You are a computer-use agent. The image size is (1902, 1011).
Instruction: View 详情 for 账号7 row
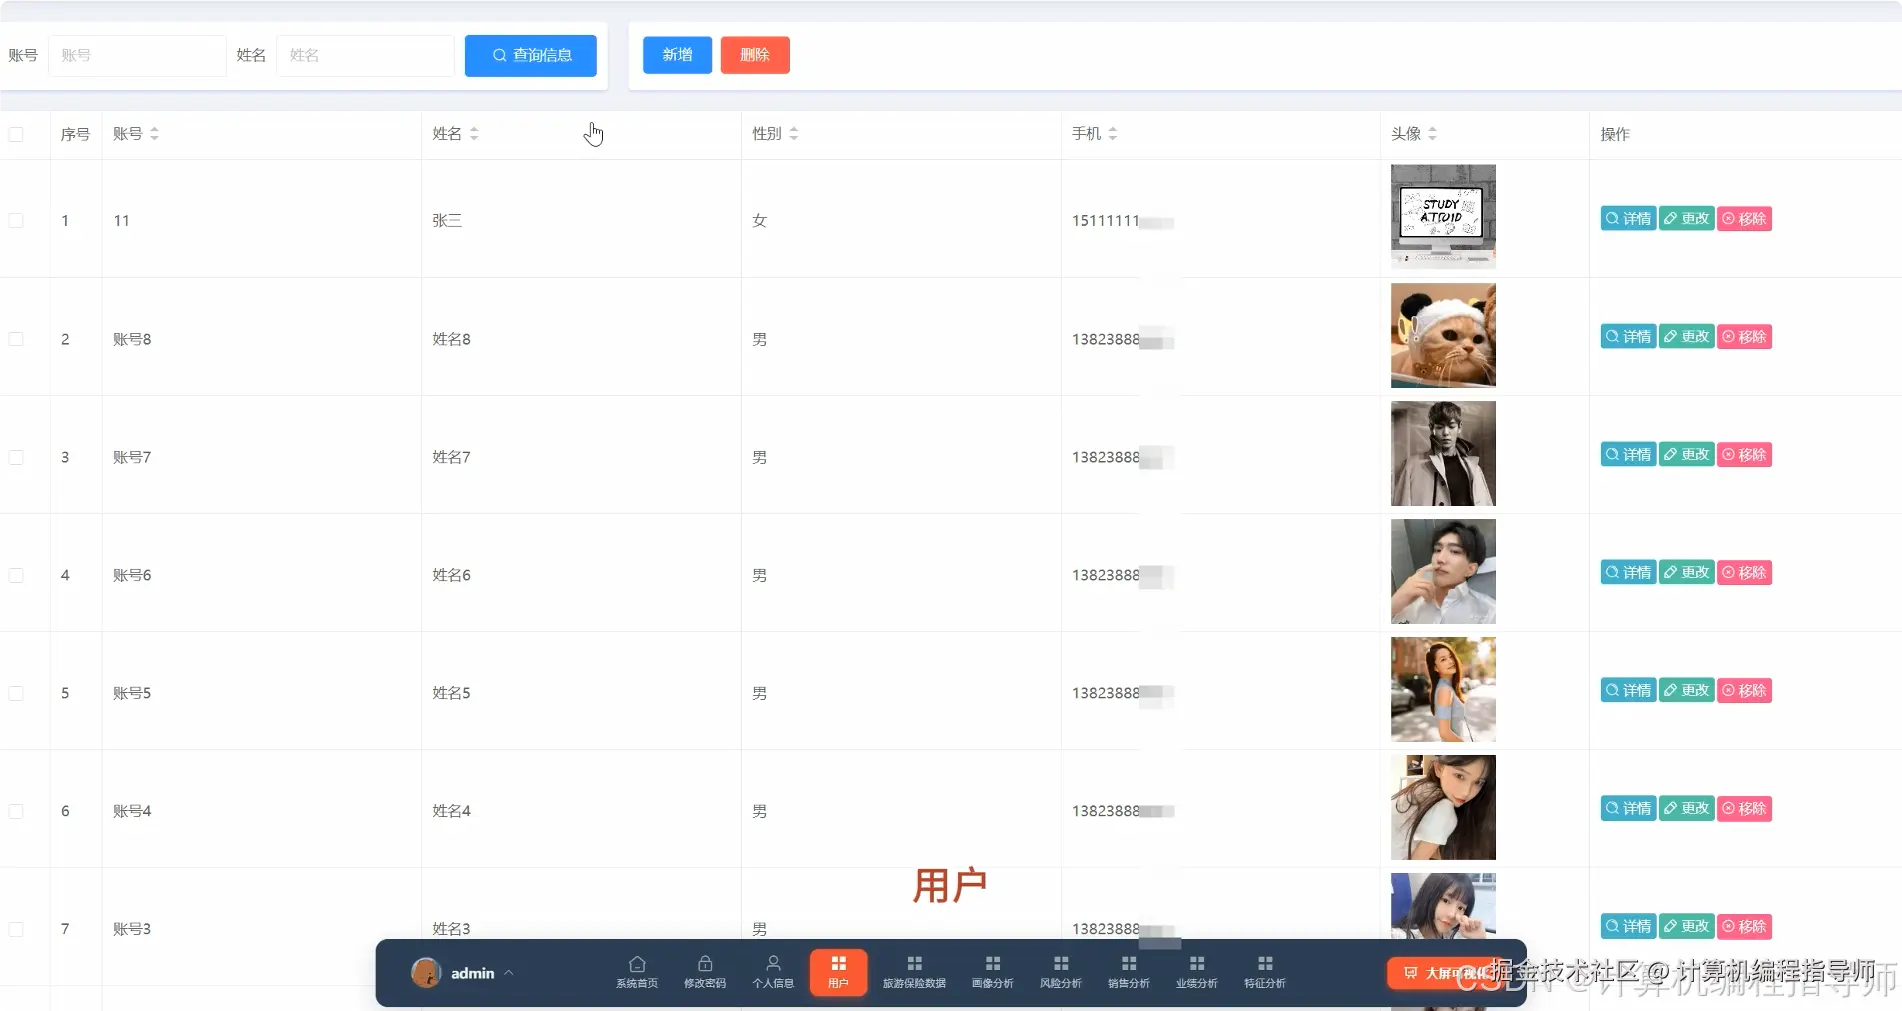click(1628, 455)
